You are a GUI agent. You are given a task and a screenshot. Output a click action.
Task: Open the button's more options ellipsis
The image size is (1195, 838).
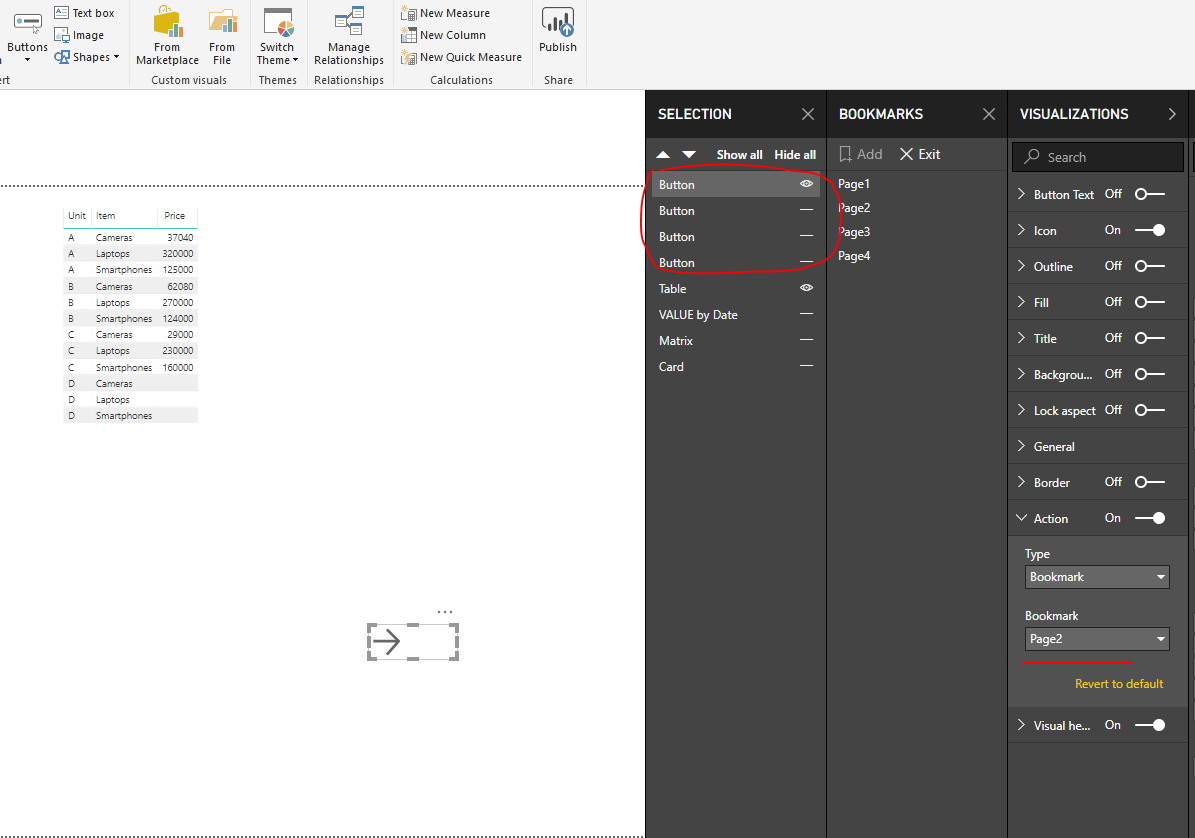pyautogui.click(x=445, y=612)
